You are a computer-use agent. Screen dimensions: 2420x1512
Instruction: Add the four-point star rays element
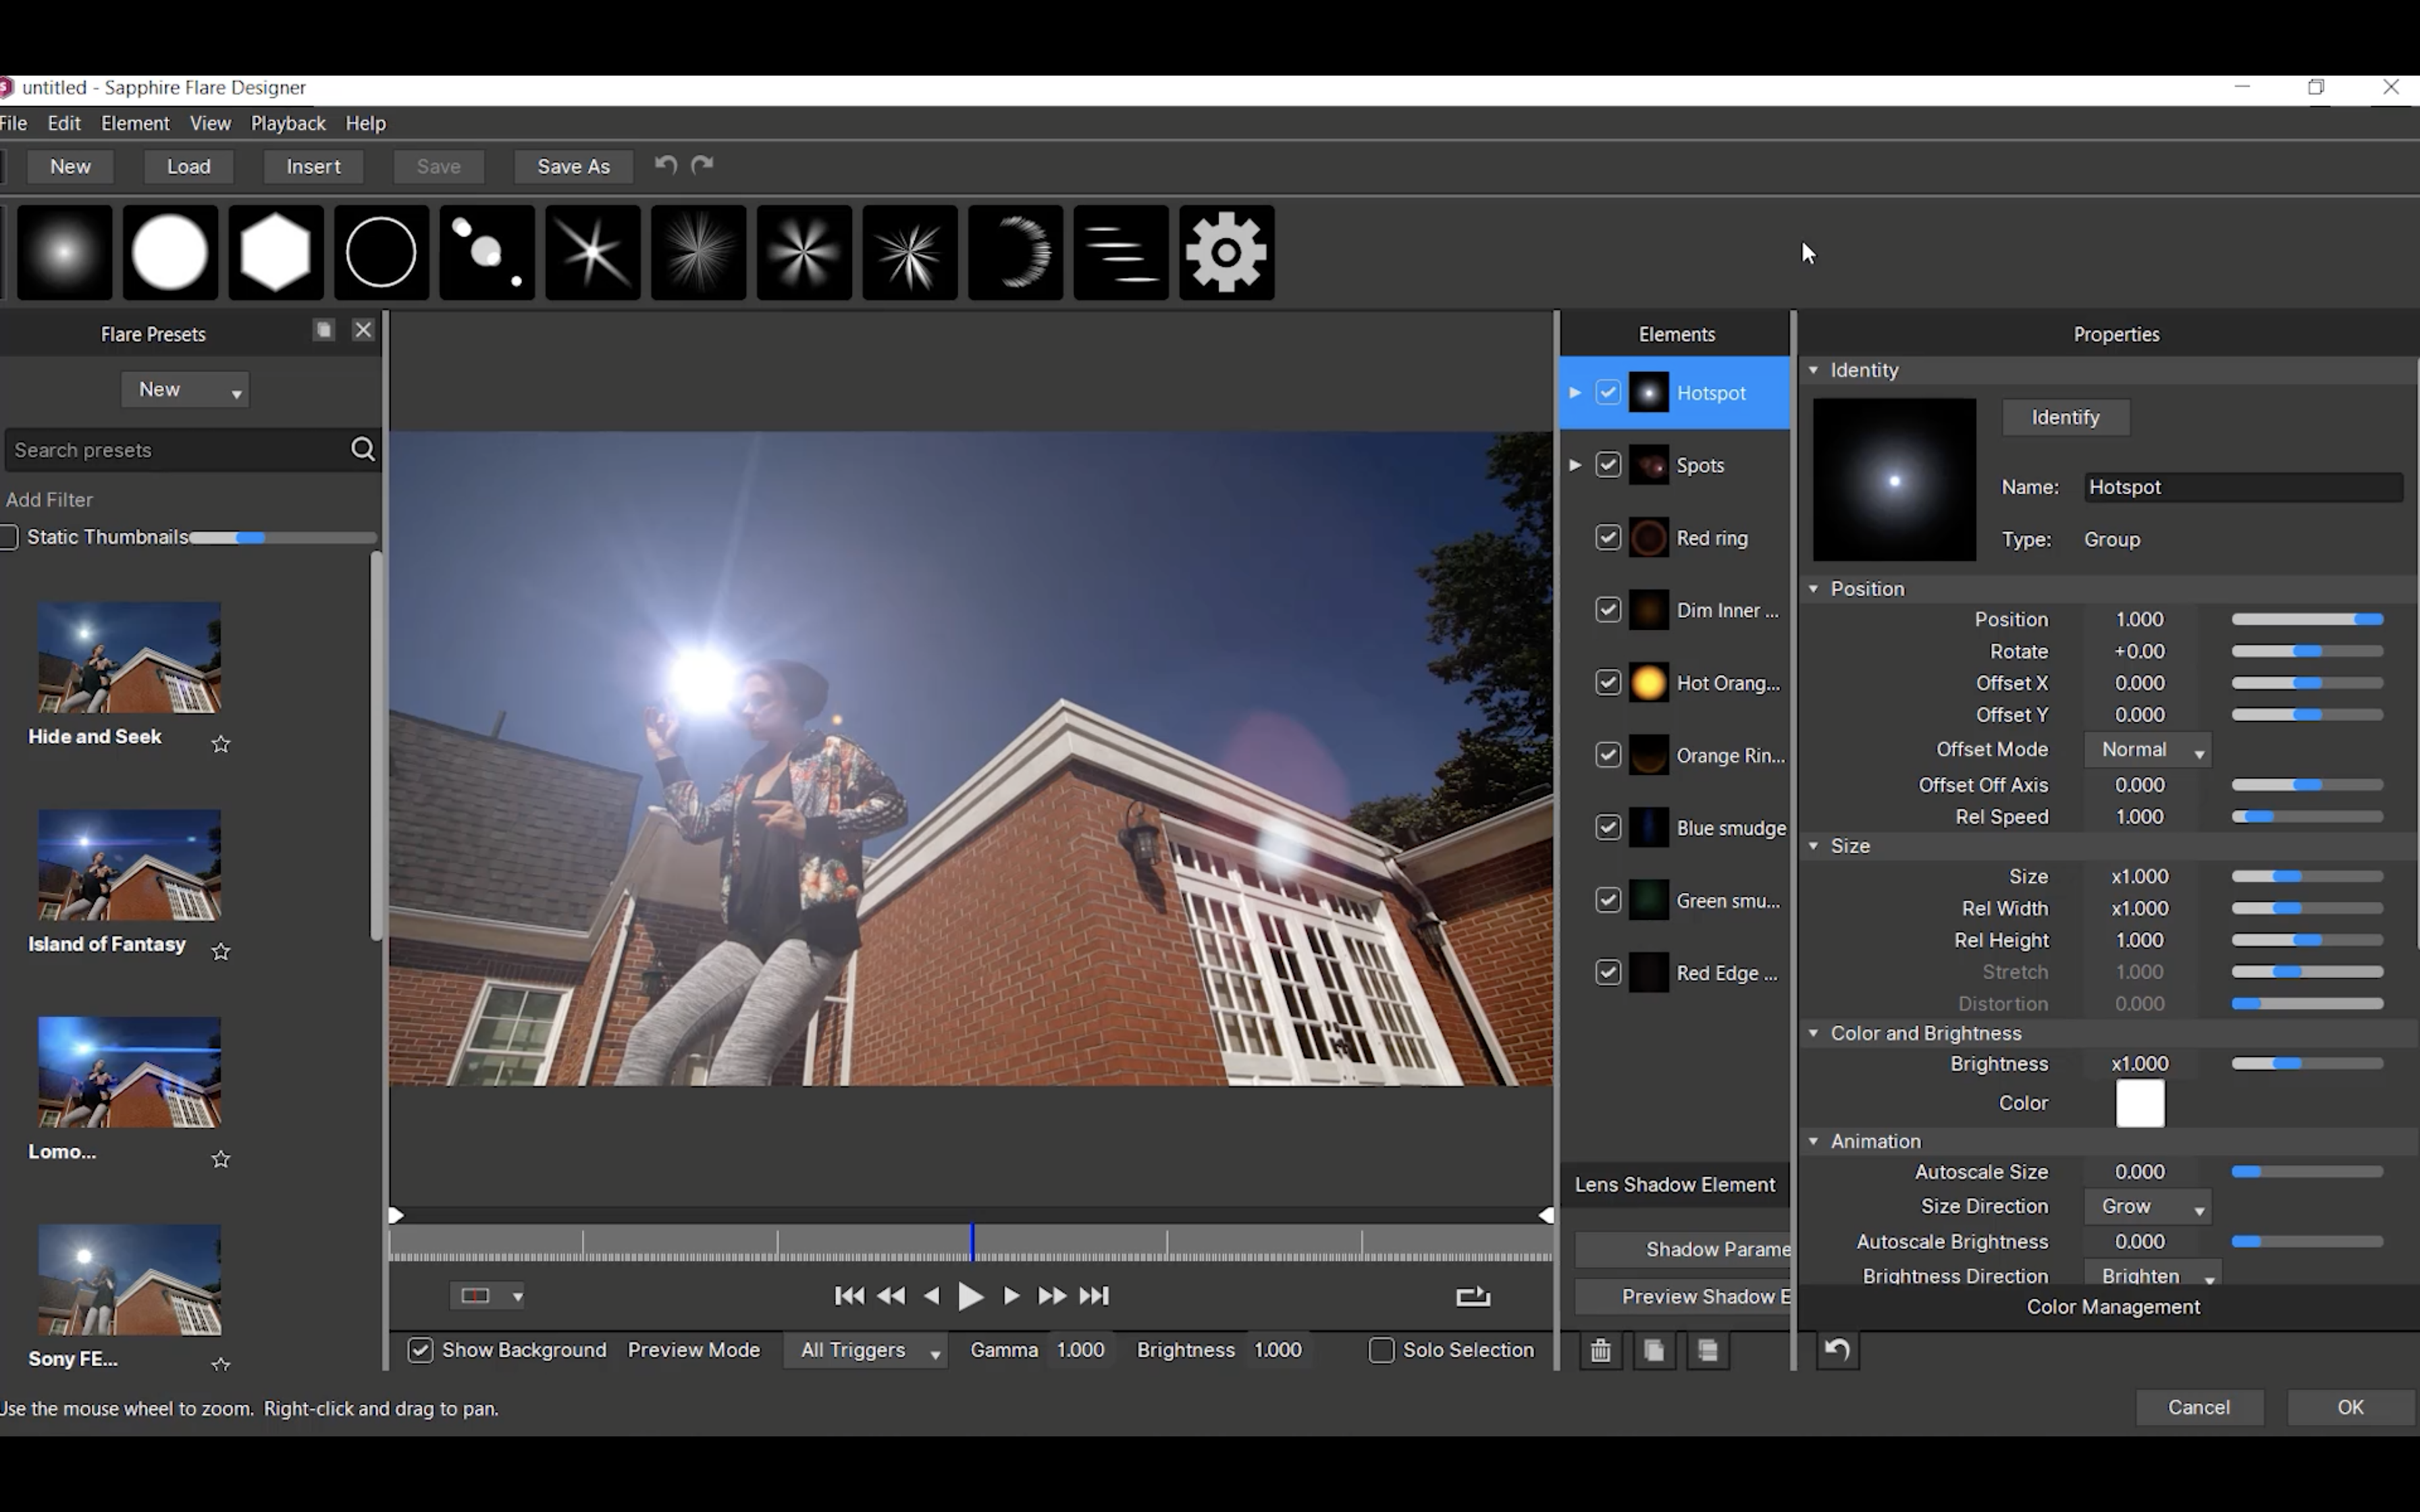pos(593,252)
